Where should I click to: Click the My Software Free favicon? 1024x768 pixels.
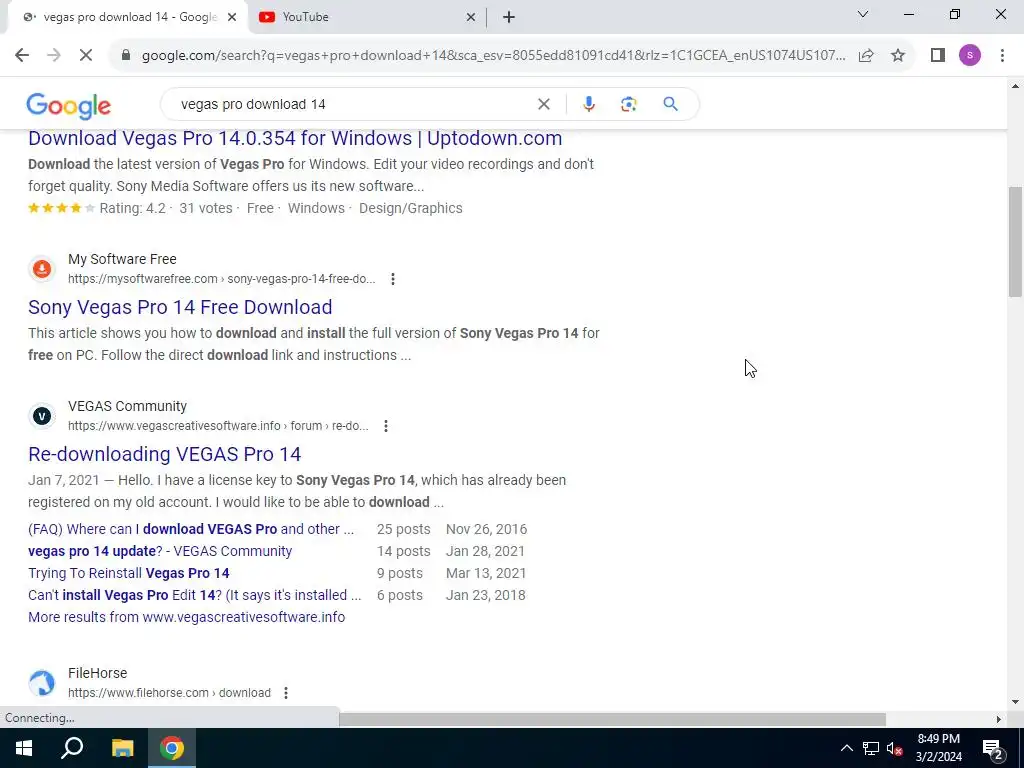coord(42,268)
